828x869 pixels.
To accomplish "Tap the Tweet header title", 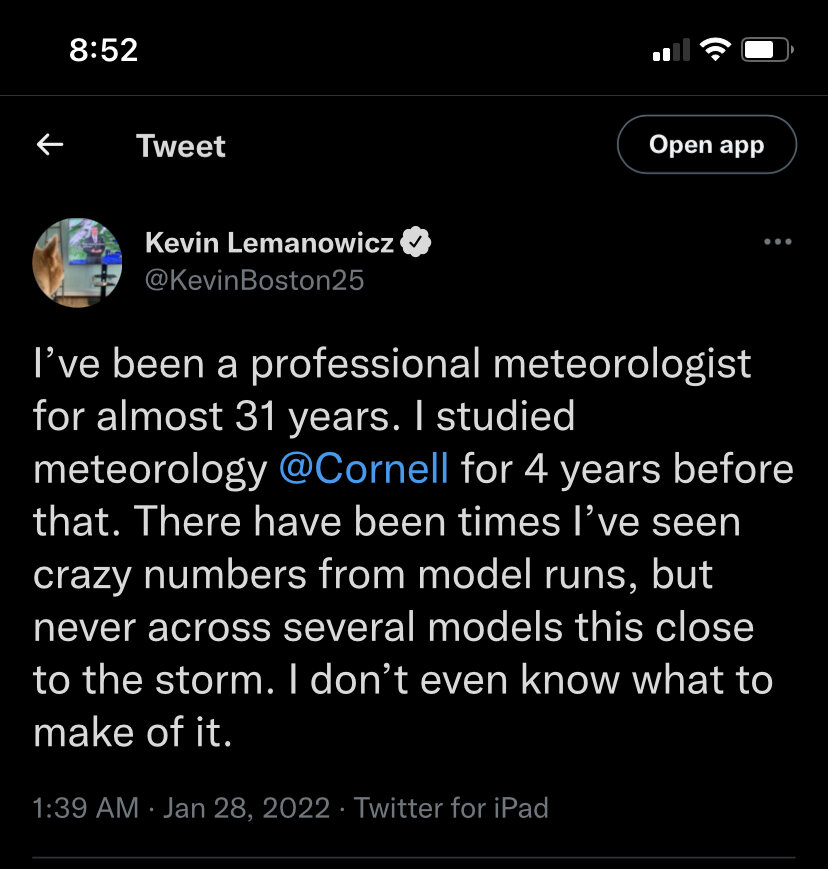I will 181,146.
